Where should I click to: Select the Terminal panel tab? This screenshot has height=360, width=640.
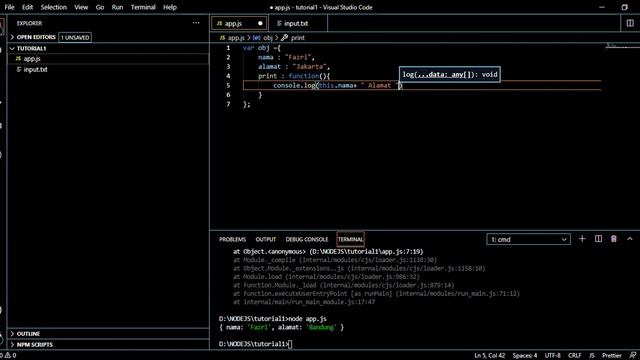pyautogui.click(x=350, y=239)
